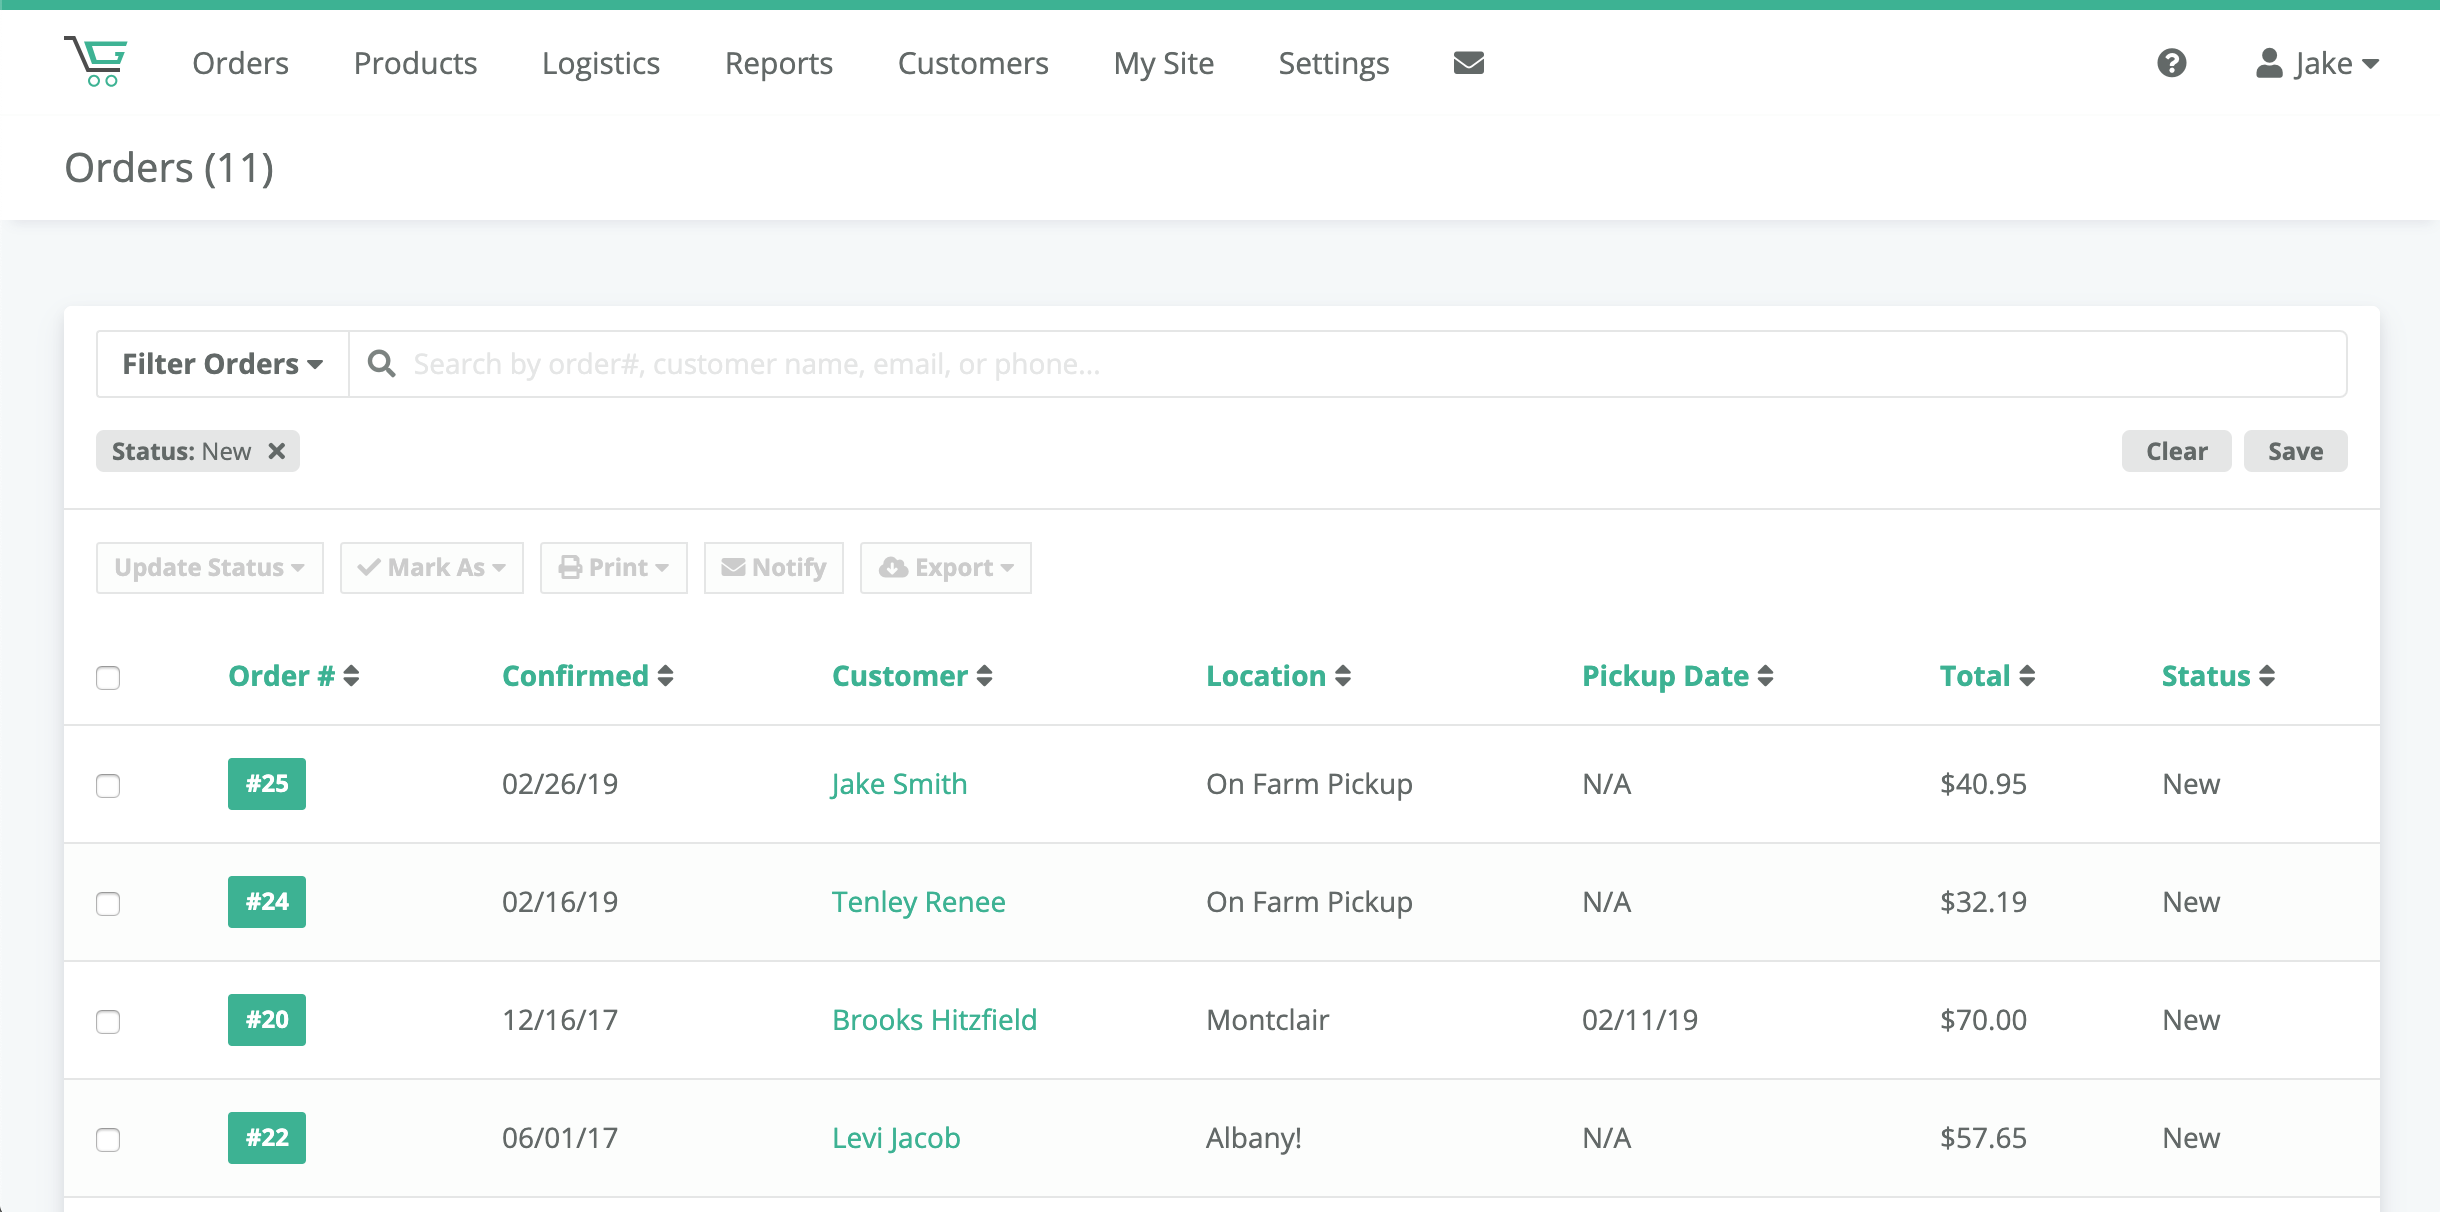Remove the Status: New filter chip

pyautogui.click(x=276, y=450)
